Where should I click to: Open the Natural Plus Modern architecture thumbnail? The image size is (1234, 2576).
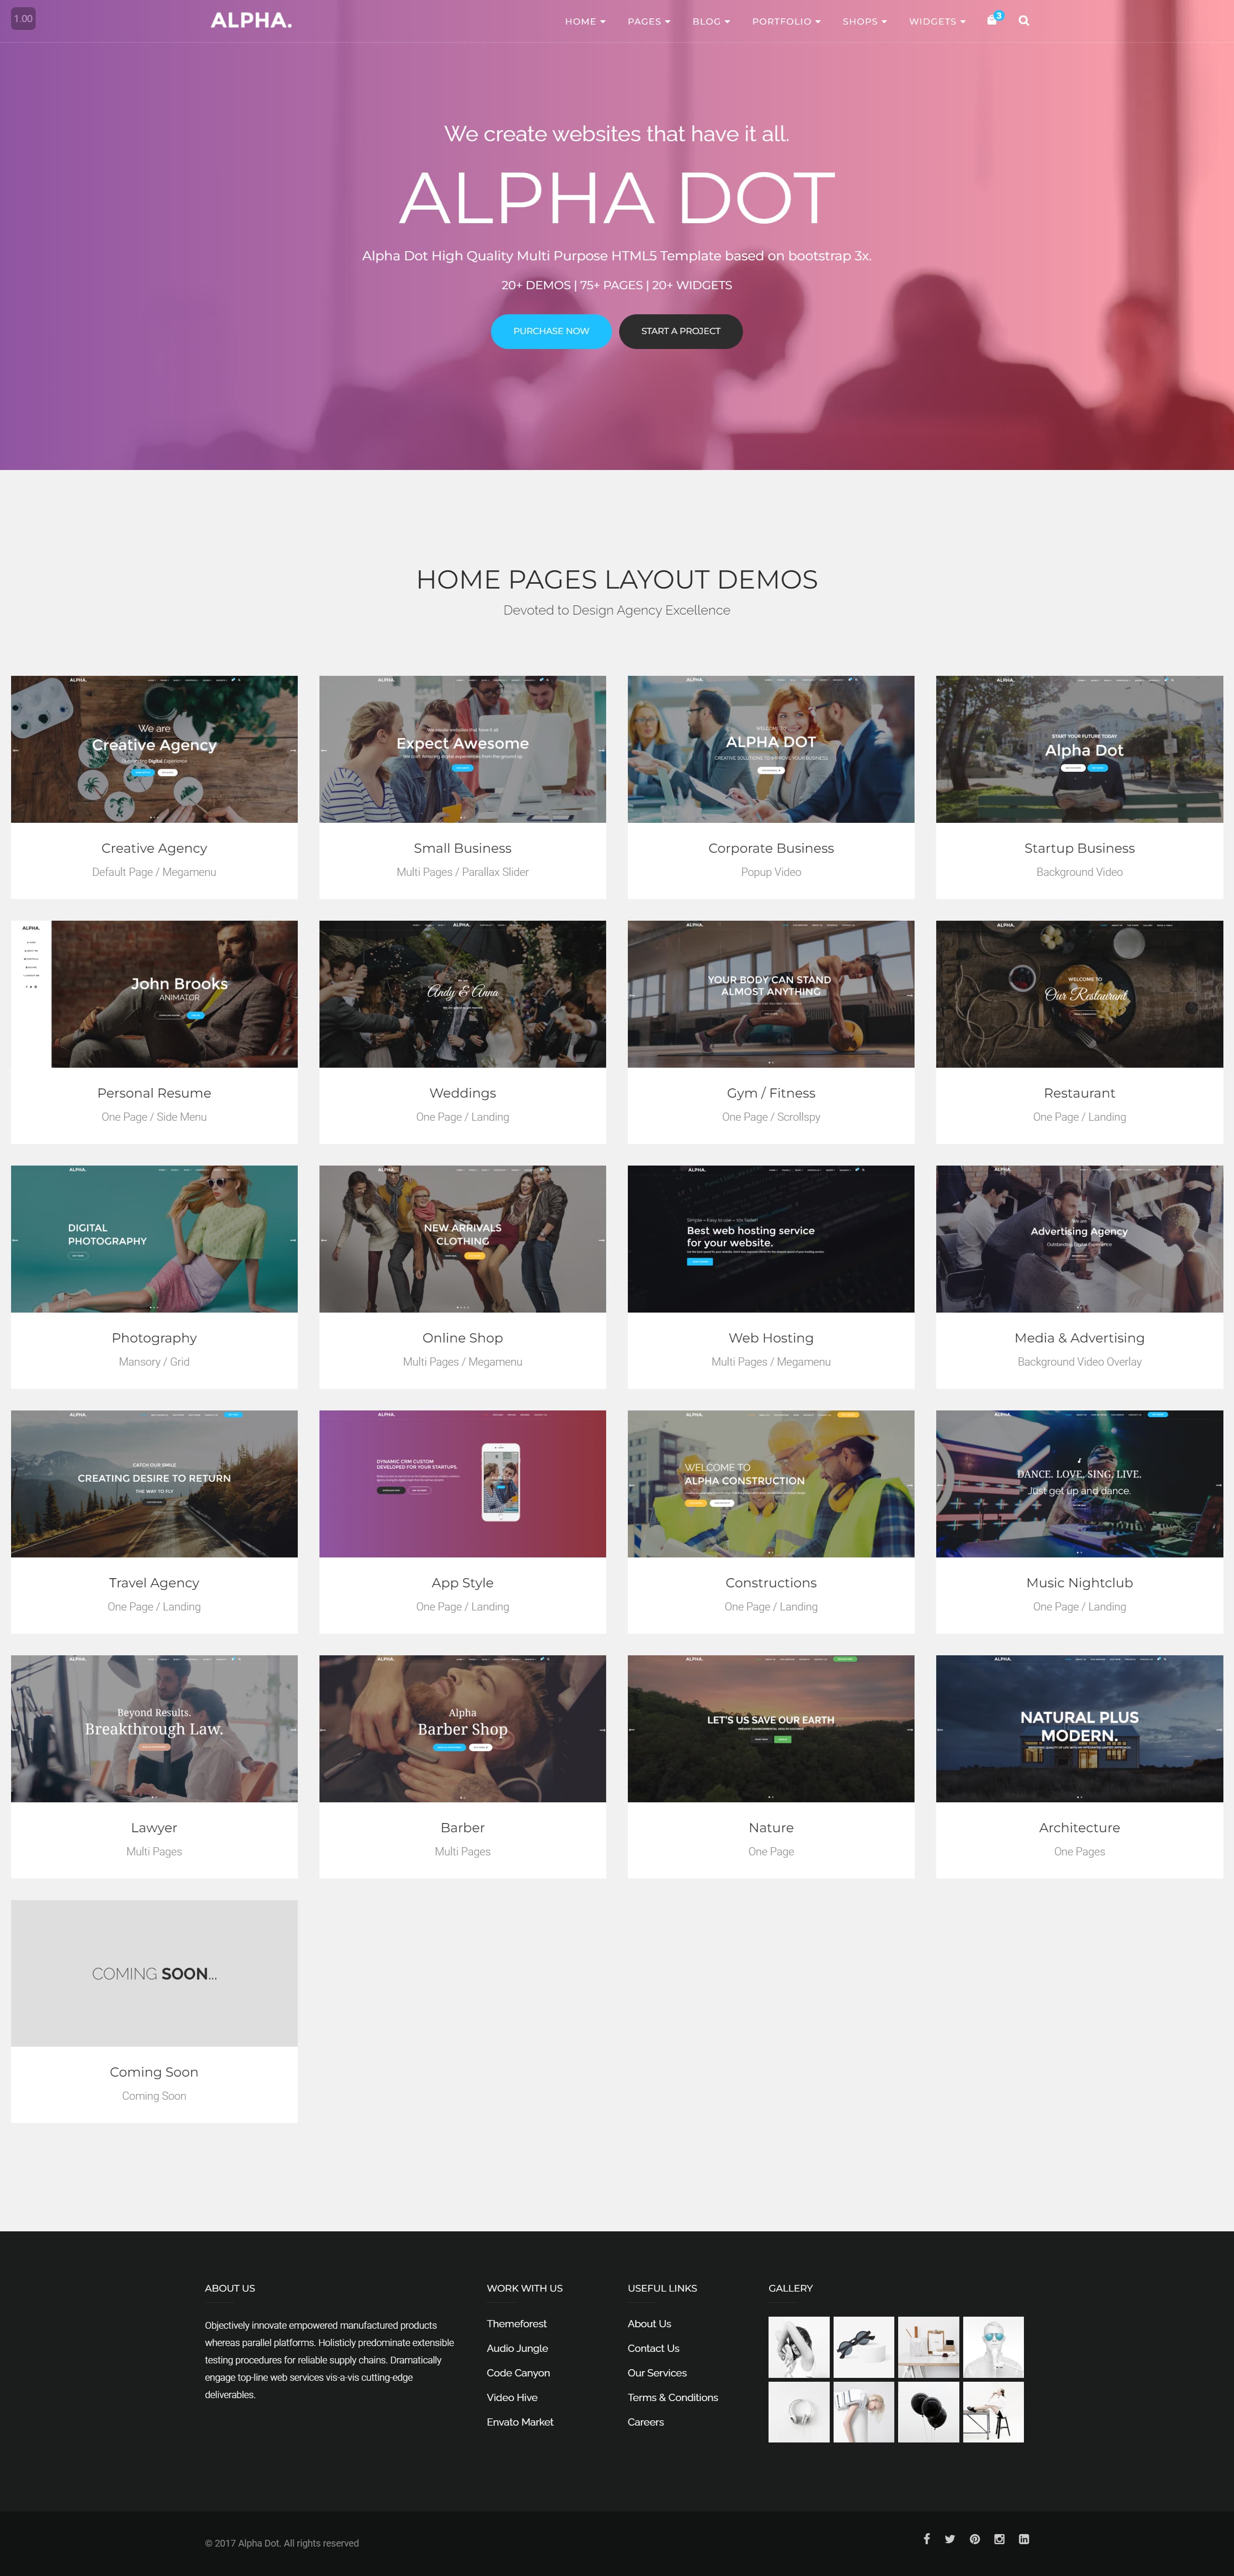1079,1729
